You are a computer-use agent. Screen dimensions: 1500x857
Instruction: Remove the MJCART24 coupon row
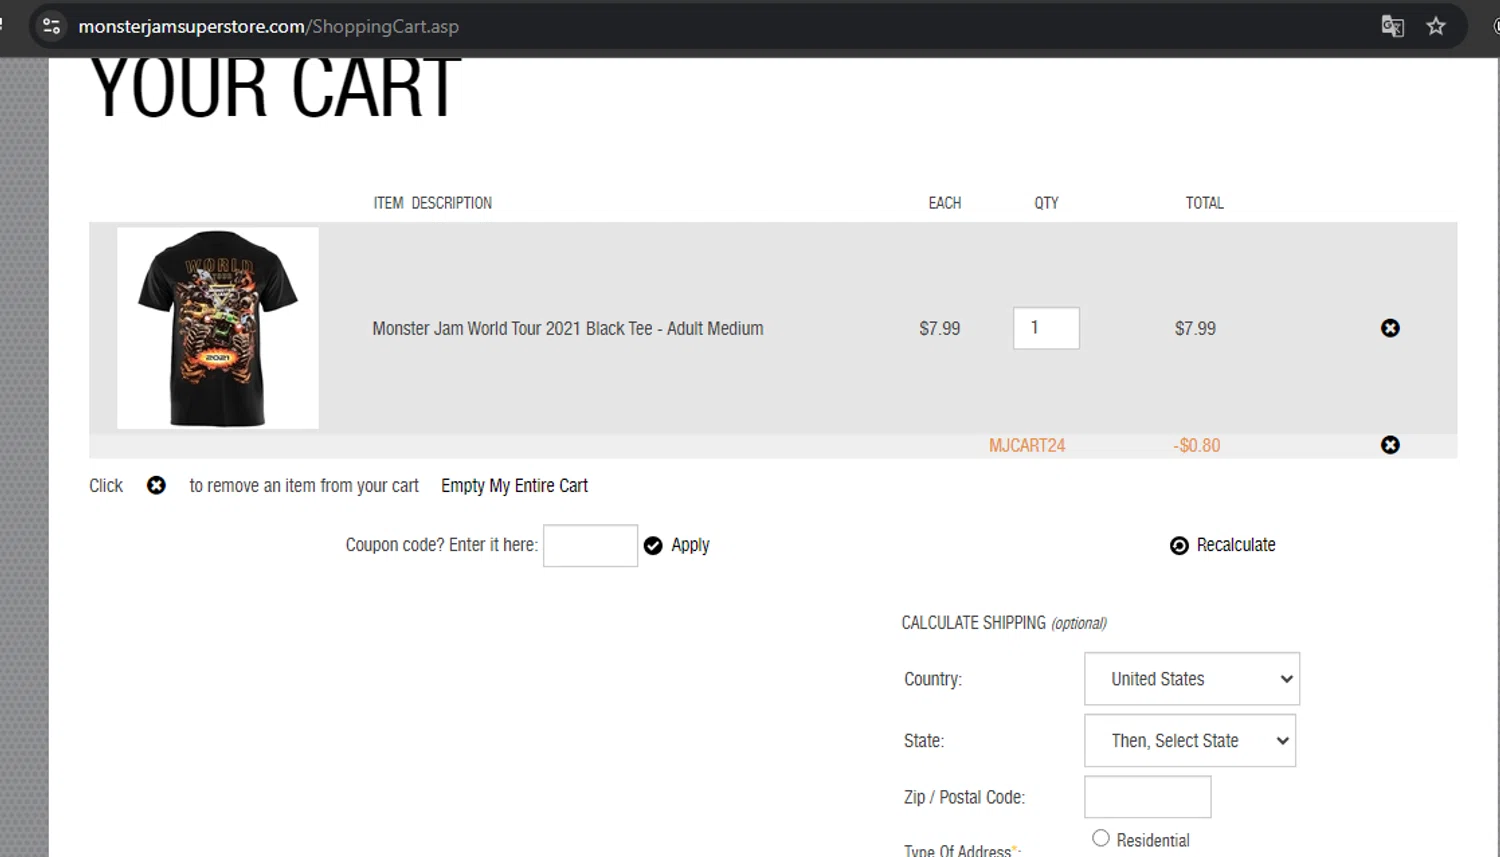click(x=1390, y=445)
